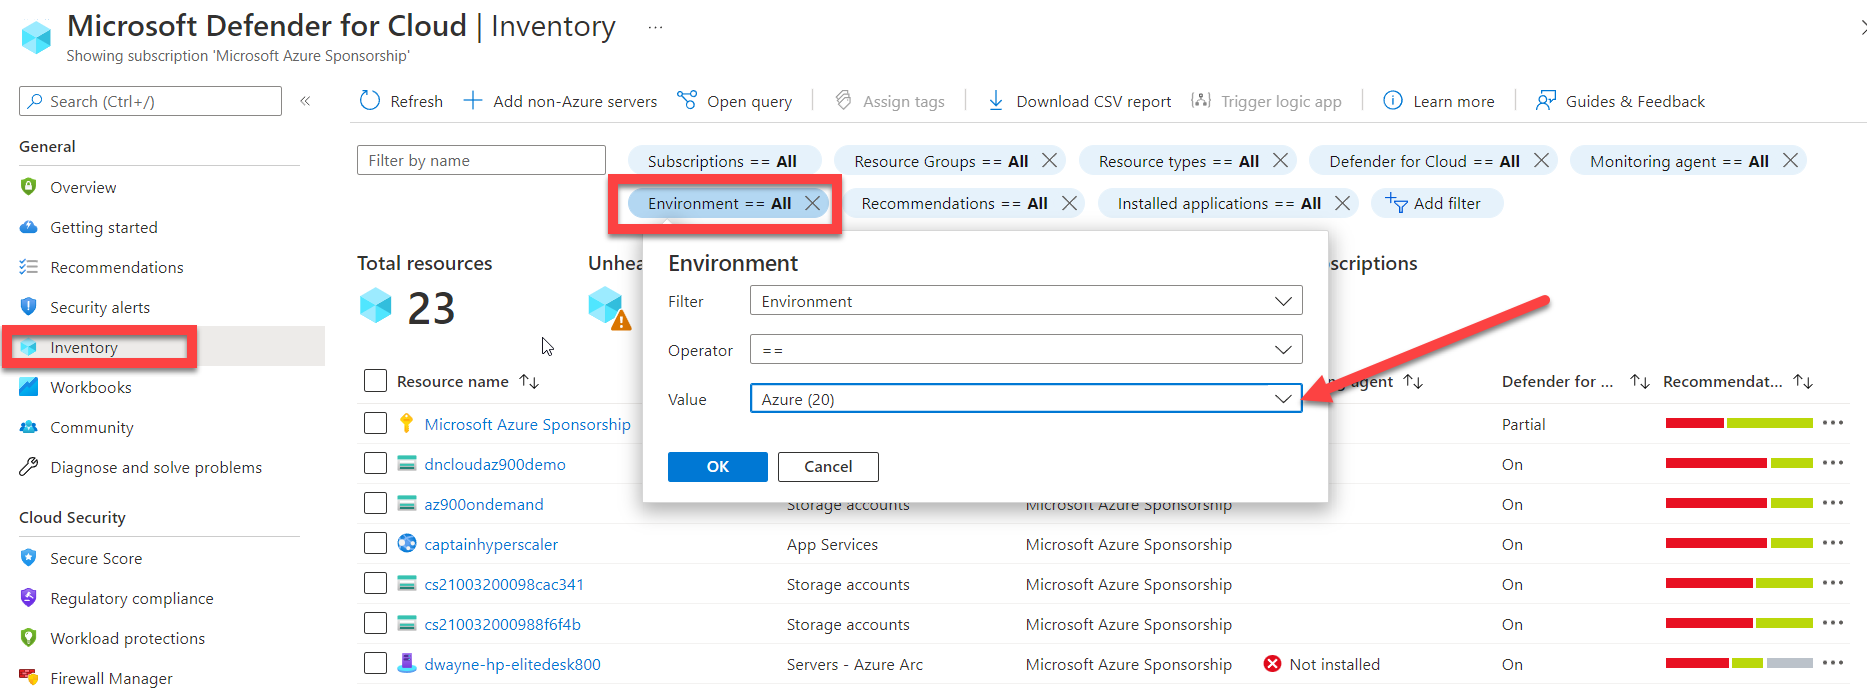Screen dimensions: 1867x690
Task: Remove the Recommendations filter
Action: [1069, 203]
